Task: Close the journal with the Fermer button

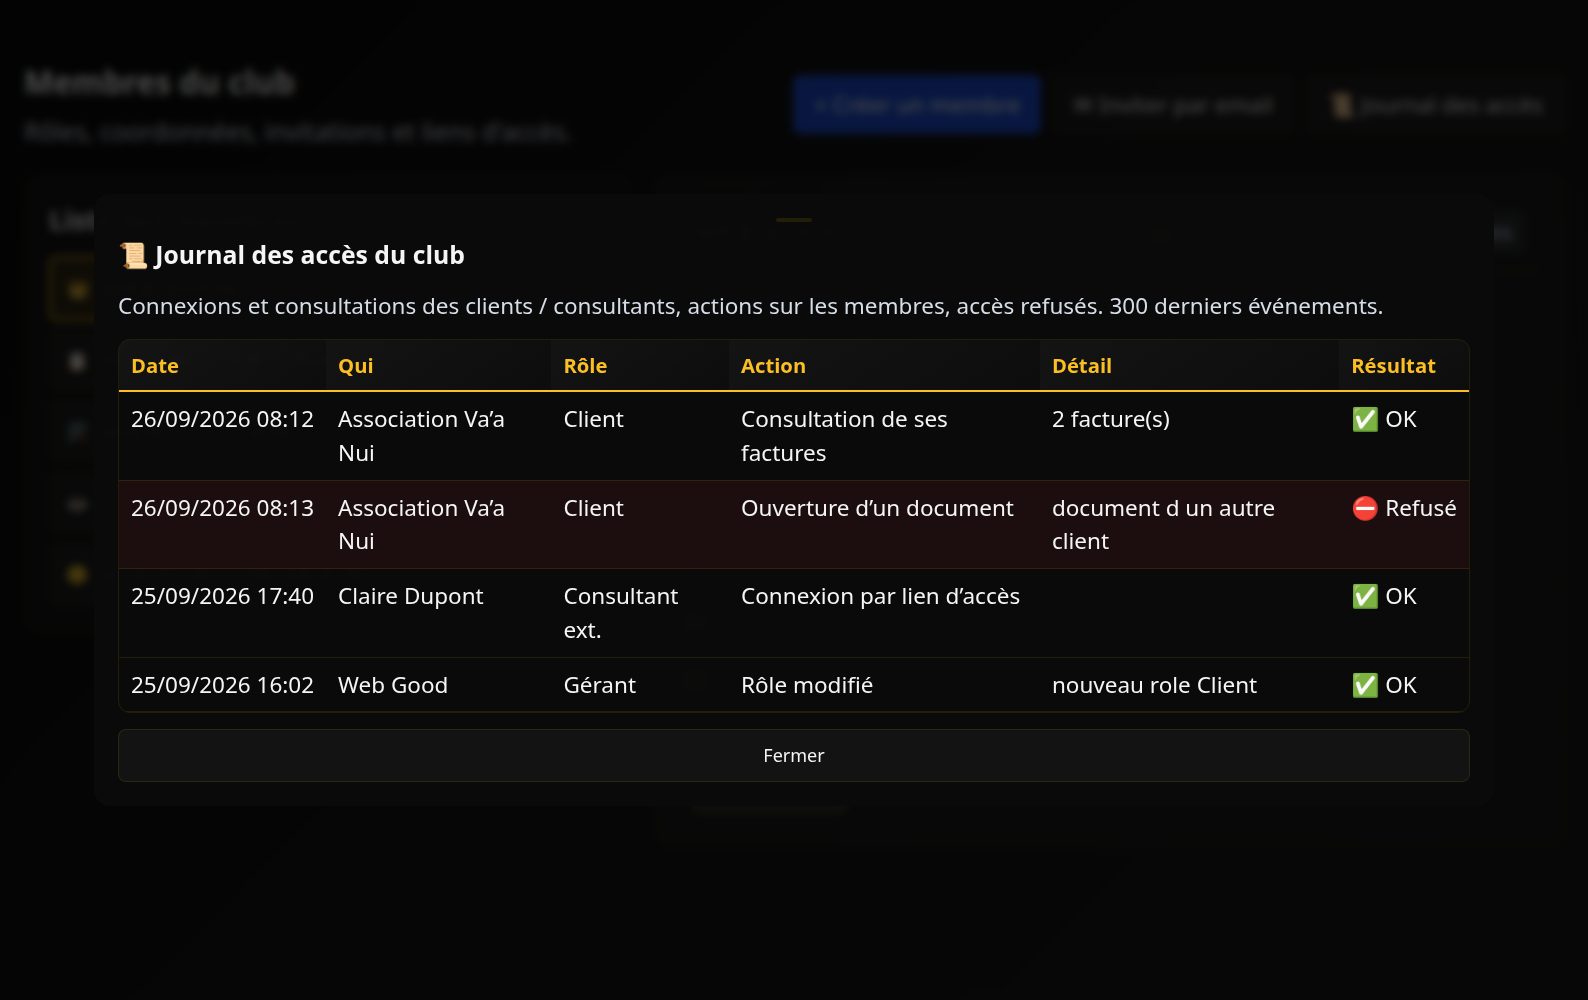Action: [793, 755]
